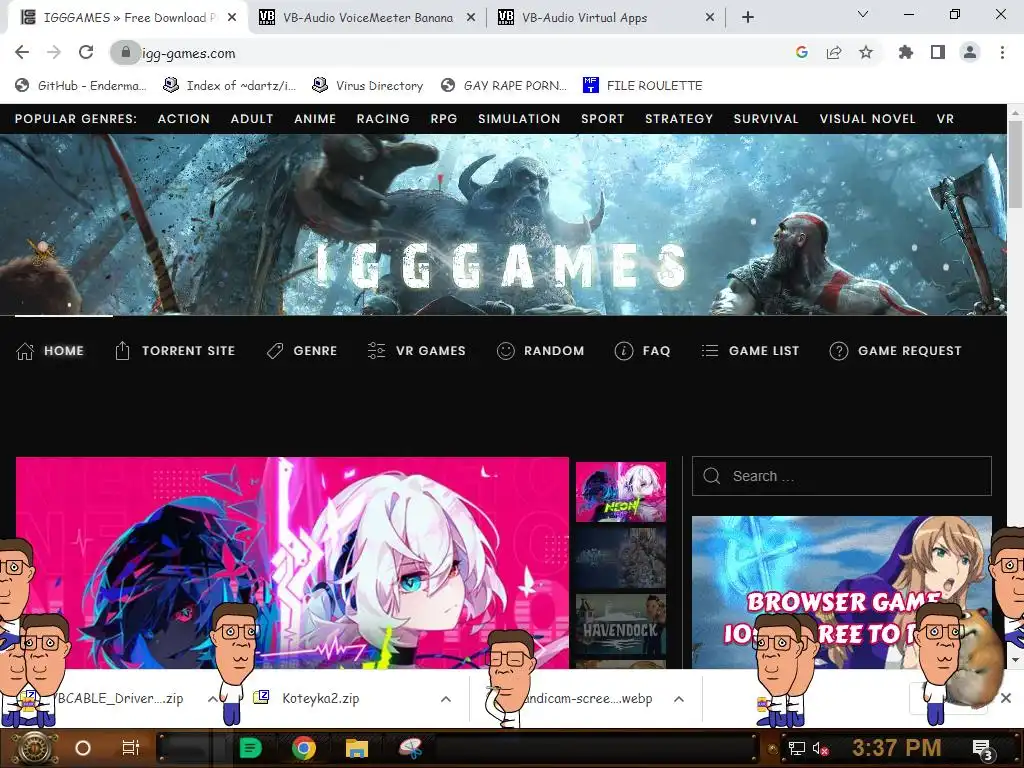Toggle the browser side panel icon

[938, 52]
